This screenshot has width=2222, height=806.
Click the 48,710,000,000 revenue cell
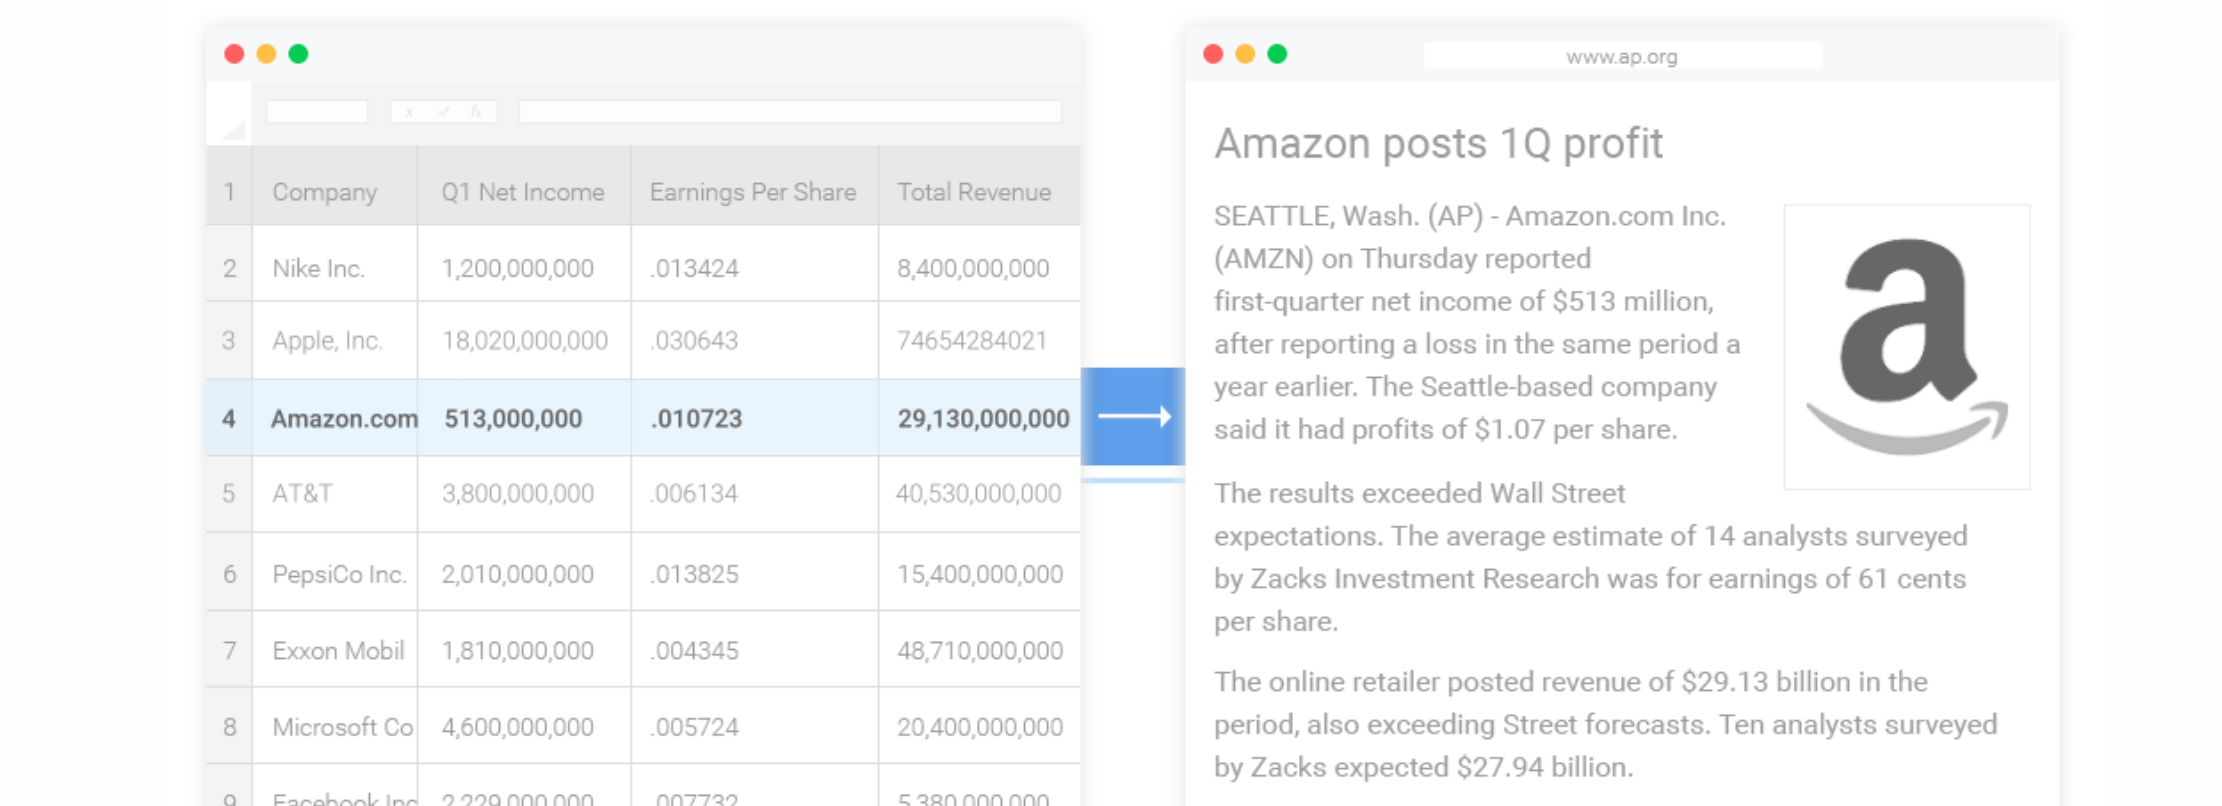tap(979, 649)
